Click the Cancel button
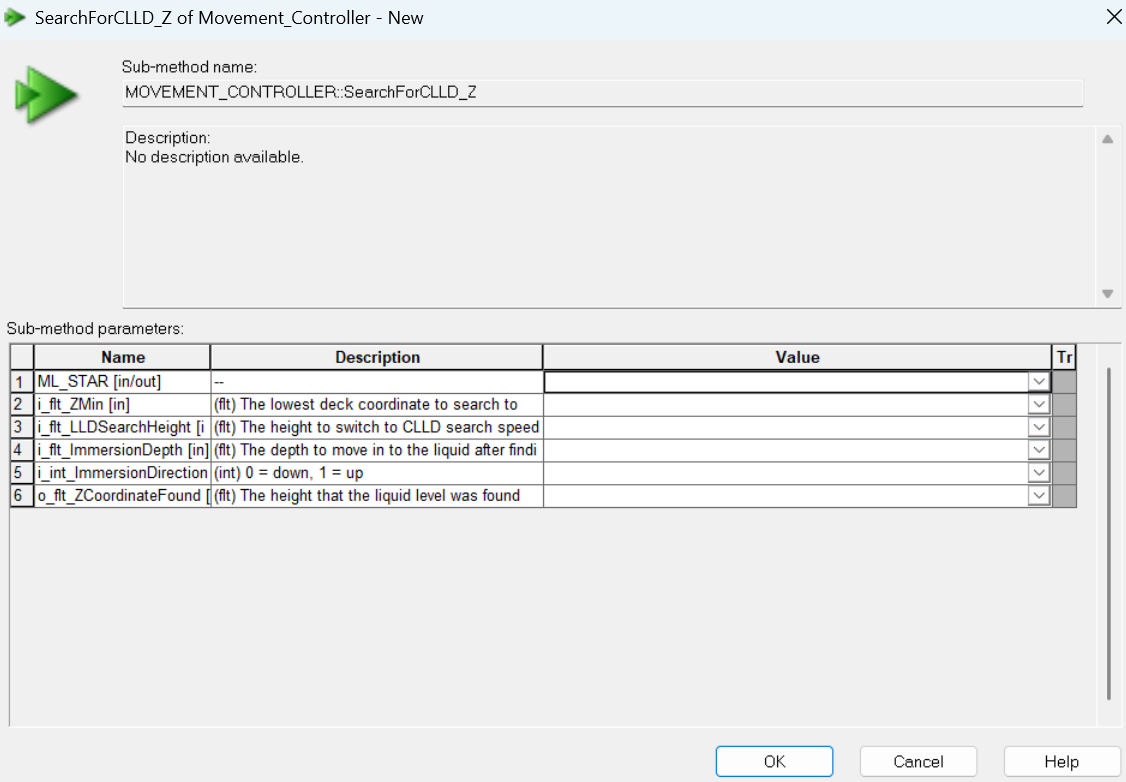This screenshot has height=782, width=1126. coord(918,761)
